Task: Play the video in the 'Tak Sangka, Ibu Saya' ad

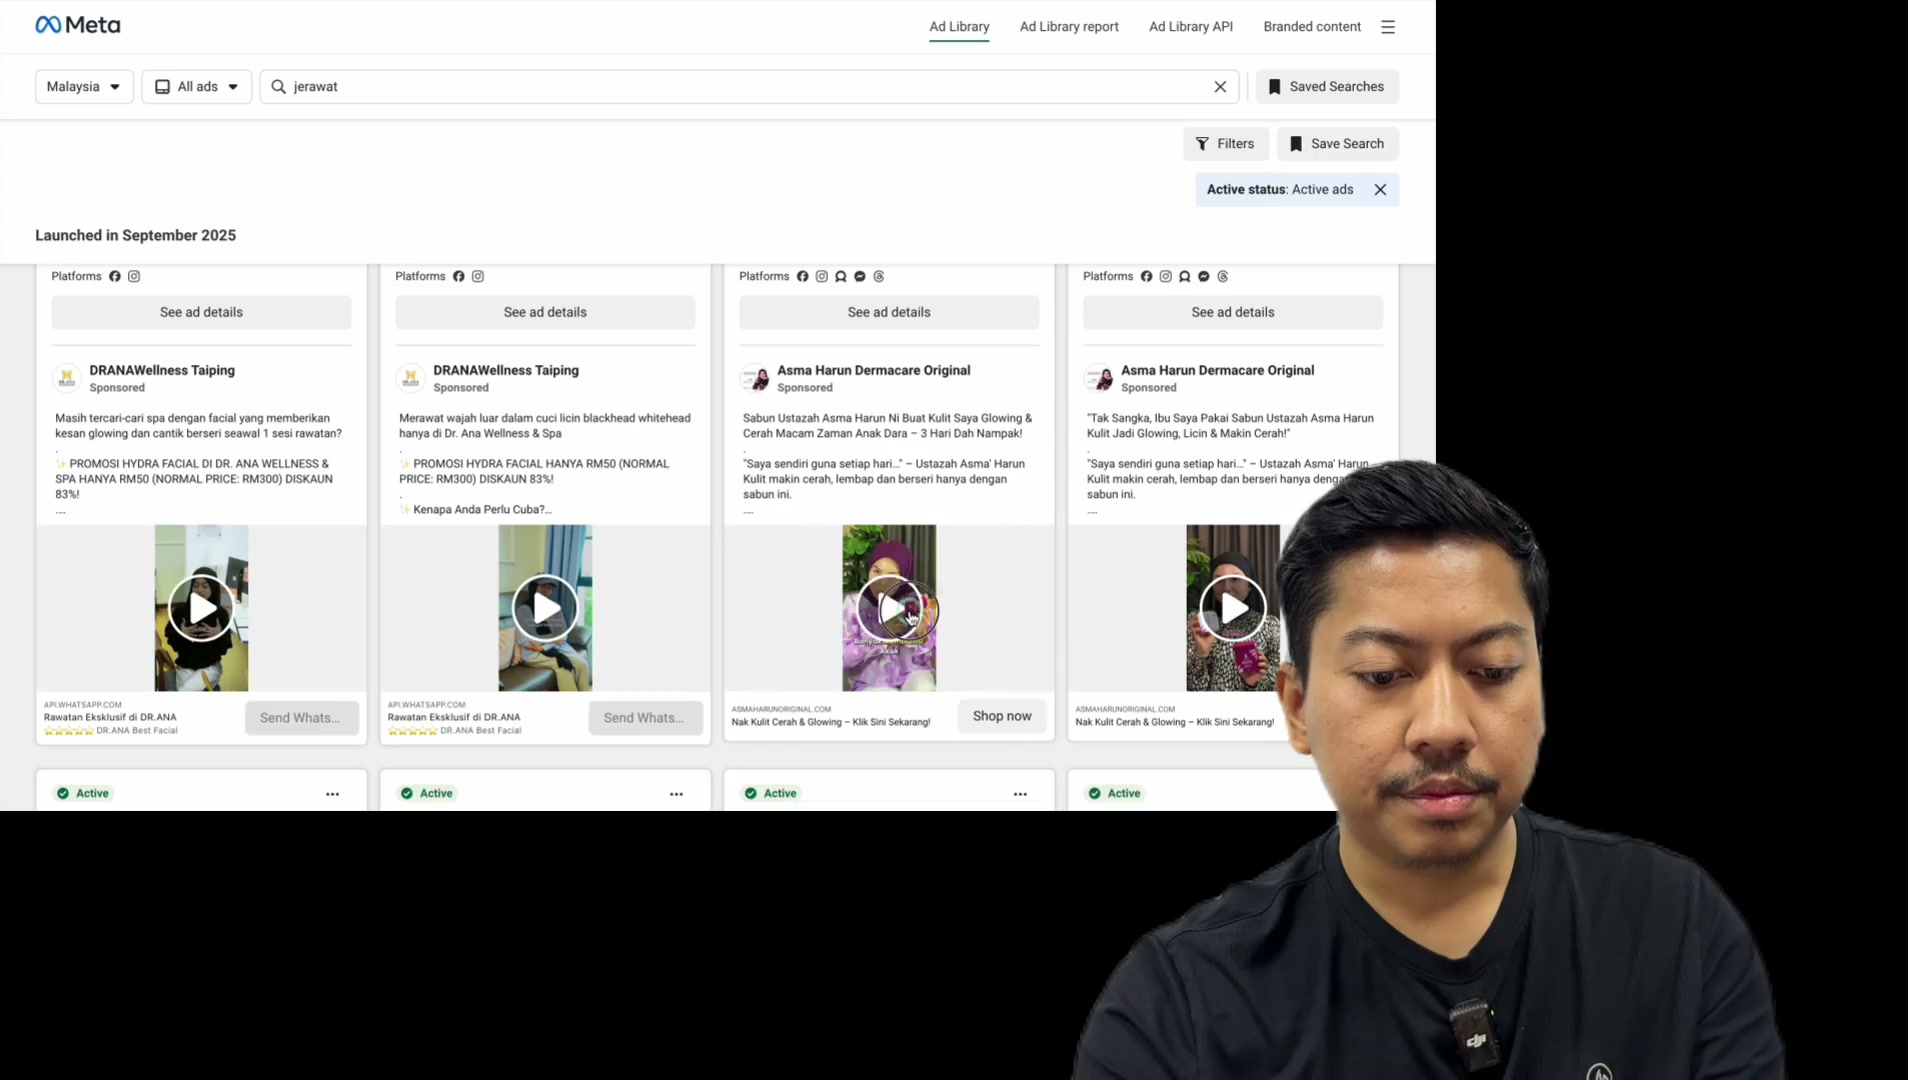Action: 1233,608
